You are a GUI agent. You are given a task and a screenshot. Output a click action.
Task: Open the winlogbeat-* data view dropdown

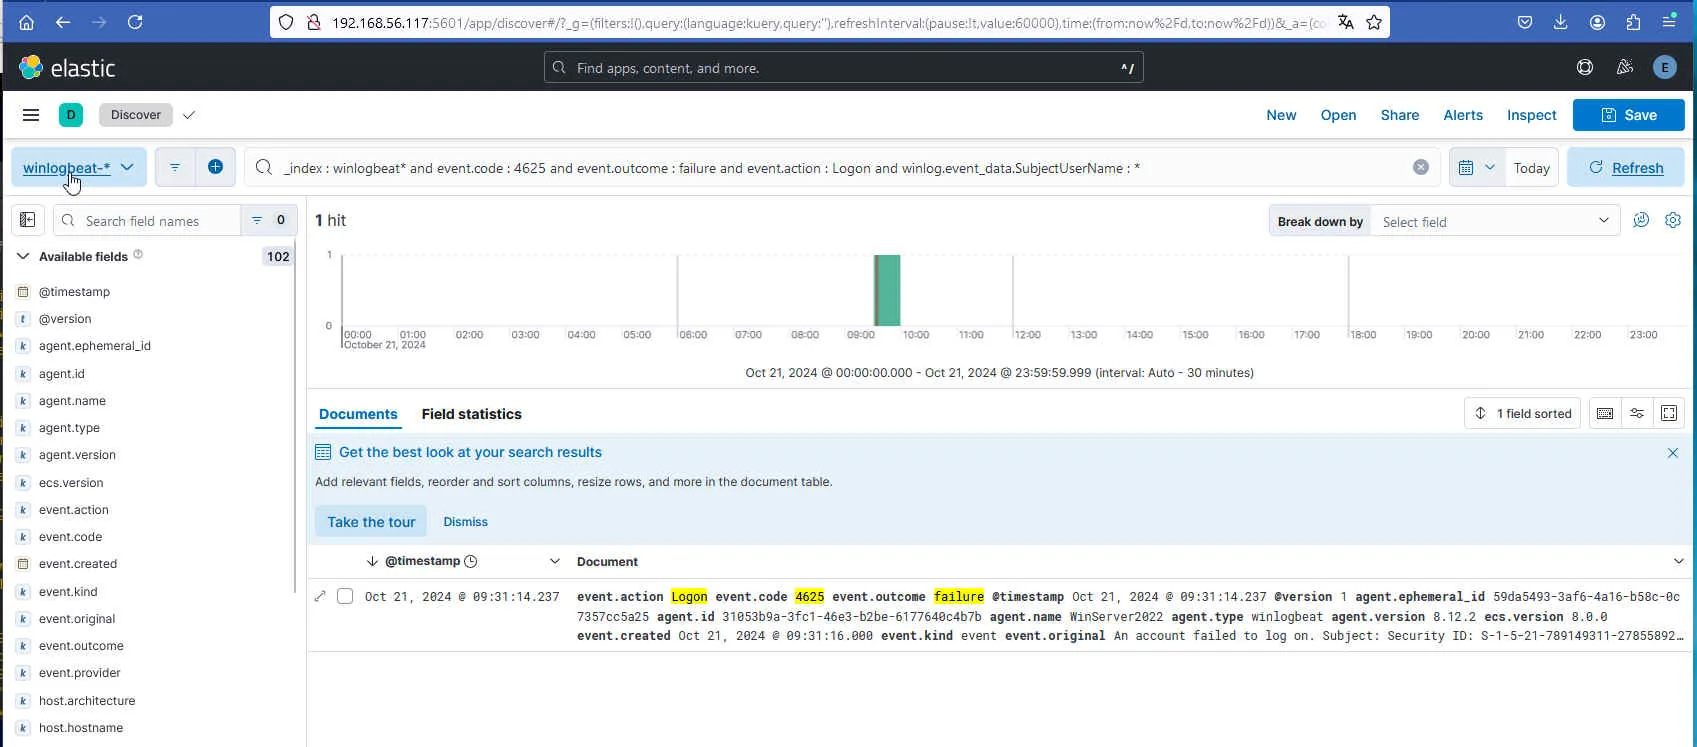point(78,167)
